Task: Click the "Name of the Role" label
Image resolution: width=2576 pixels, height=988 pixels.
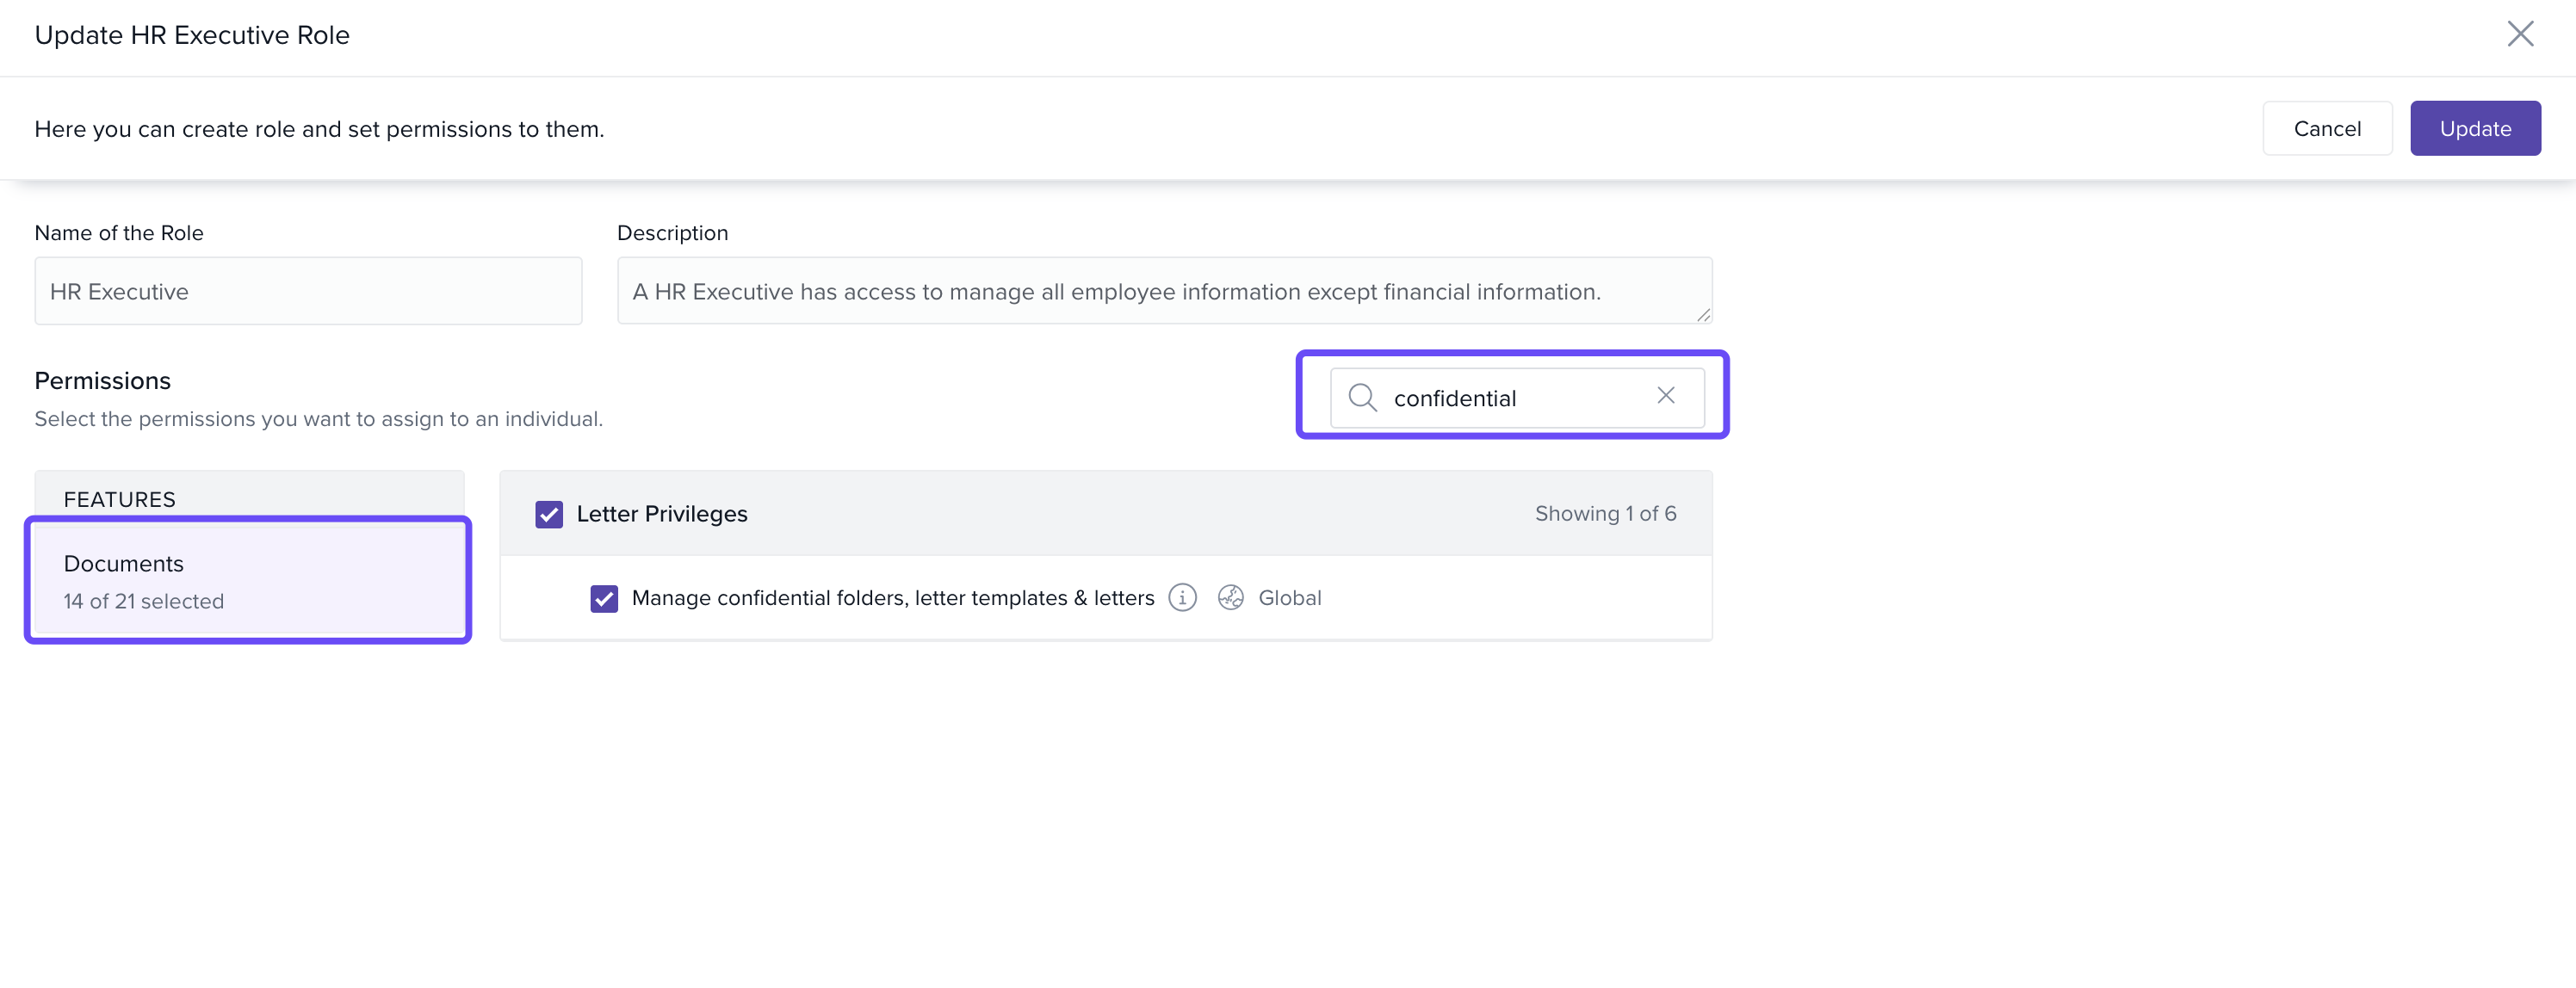Action: (119, 233)
